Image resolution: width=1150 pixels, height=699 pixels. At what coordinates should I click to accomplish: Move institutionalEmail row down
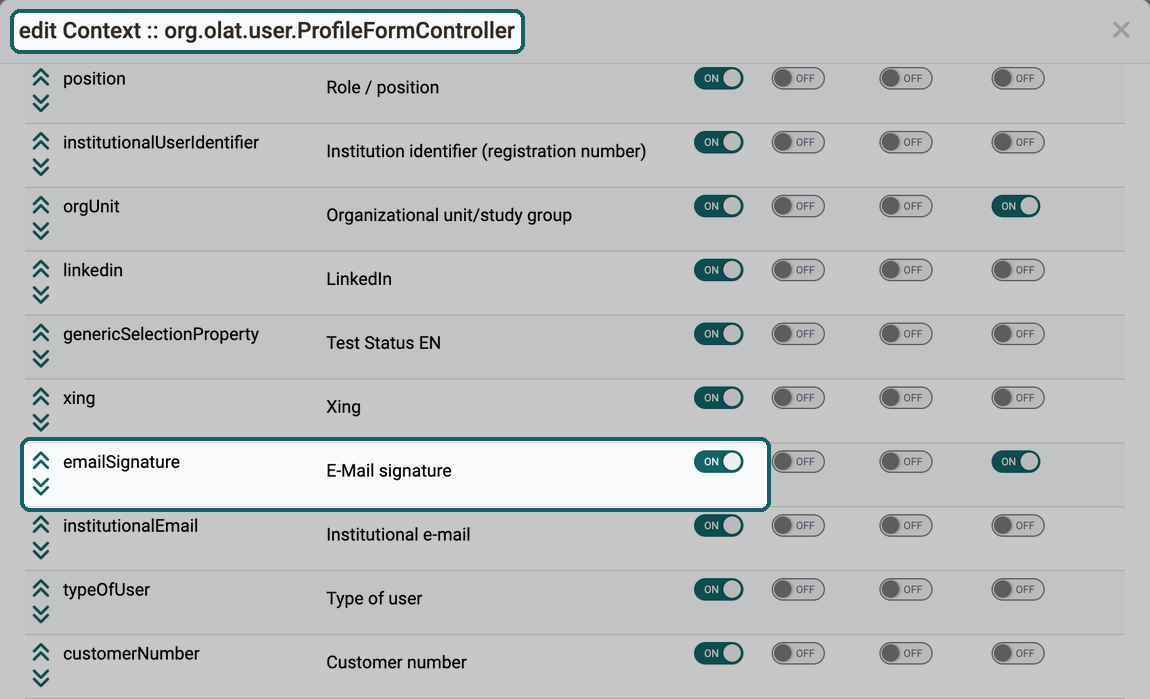[40, 550]
